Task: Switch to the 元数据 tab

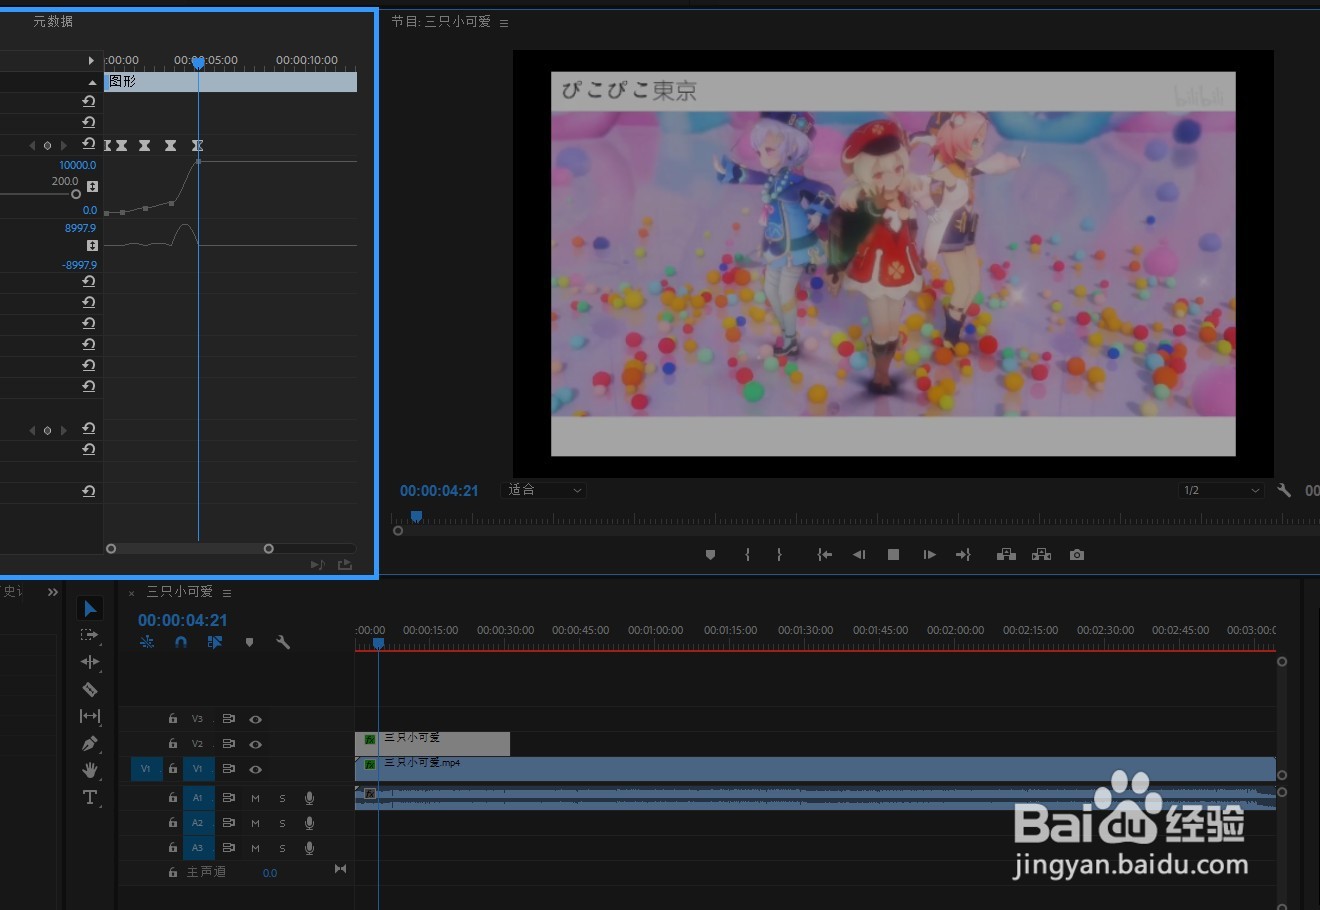Action: (52, 21)
